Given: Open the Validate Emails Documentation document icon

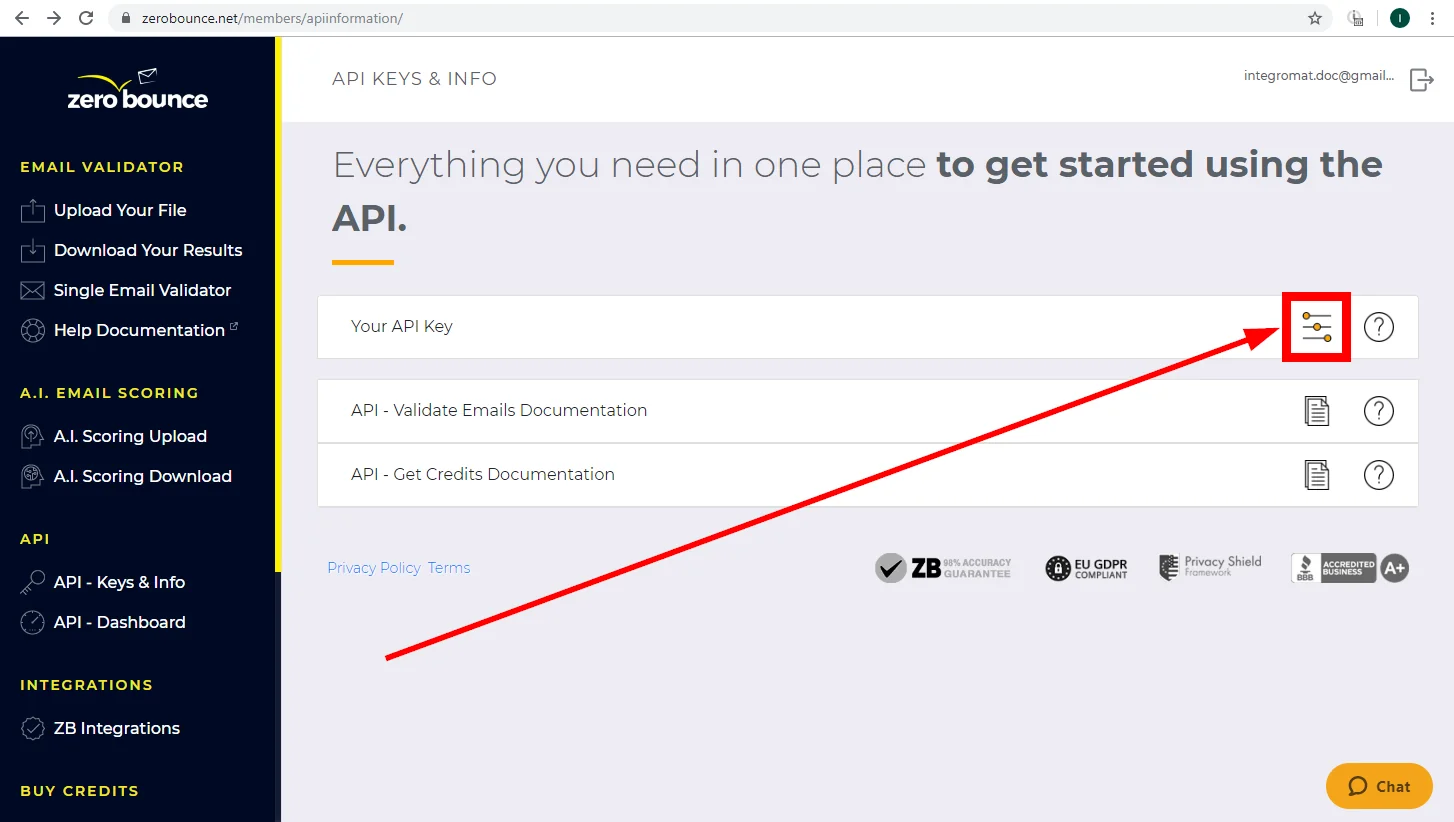Looking at the screenshot, I should pyautogui.click(x=1317, y=411).
